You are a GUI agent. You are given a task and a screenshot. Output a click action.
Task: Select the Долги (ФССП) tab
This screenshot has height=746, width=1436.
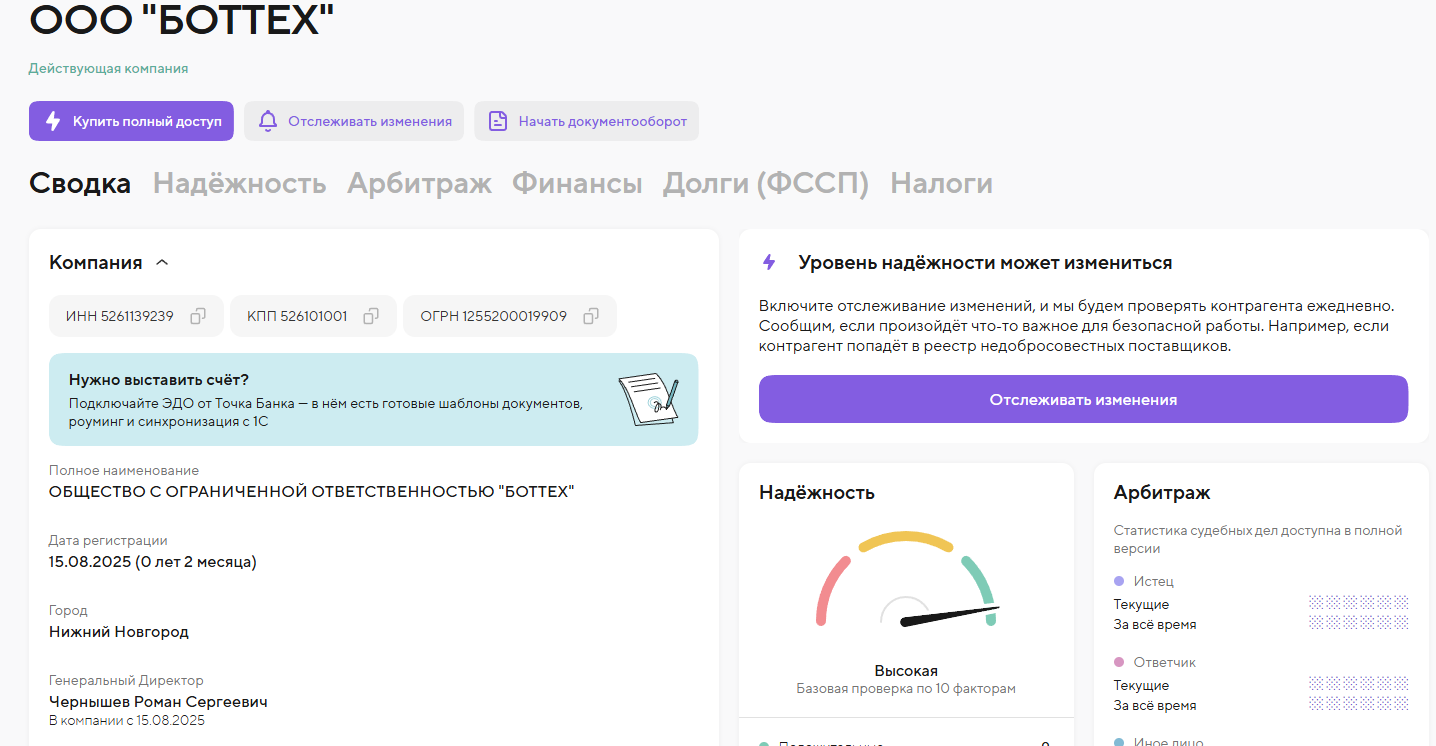766,184
